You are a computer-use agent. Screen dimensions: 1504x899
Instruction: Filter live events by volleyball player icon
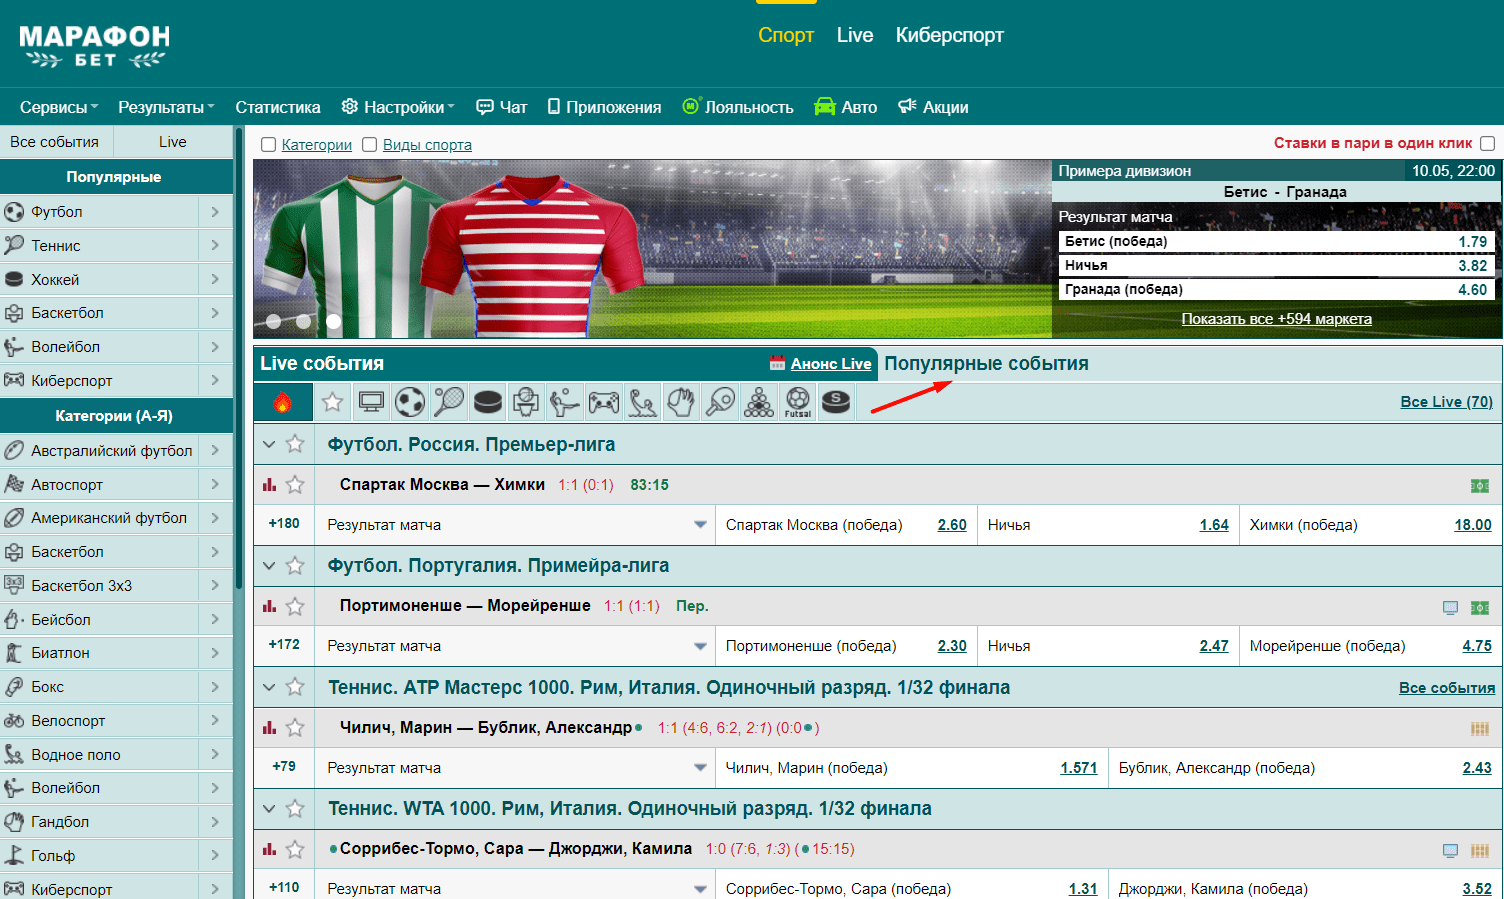(x=564, y=402)
